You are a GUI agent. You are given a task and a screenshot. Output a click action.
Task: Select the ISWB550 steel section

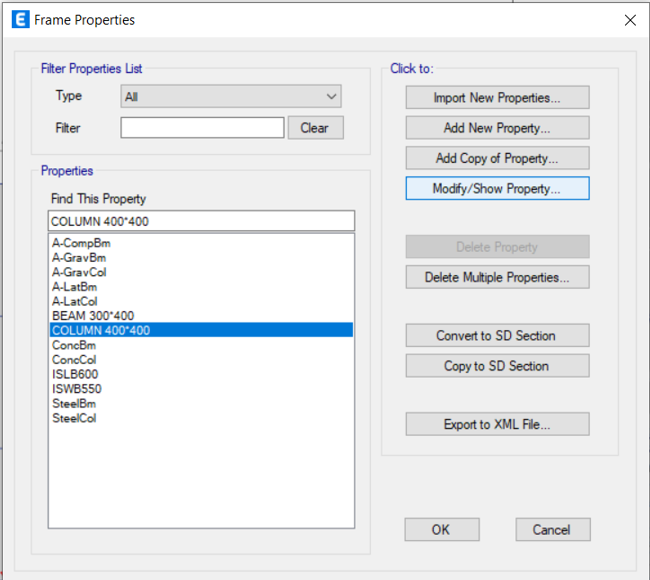click(77, 388)
